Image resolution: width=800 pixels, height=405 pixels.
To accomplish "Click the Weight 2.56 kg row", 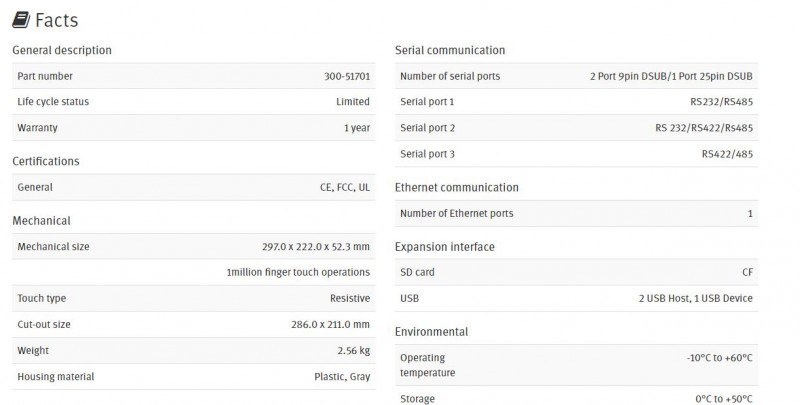I will tap(193, 350).
